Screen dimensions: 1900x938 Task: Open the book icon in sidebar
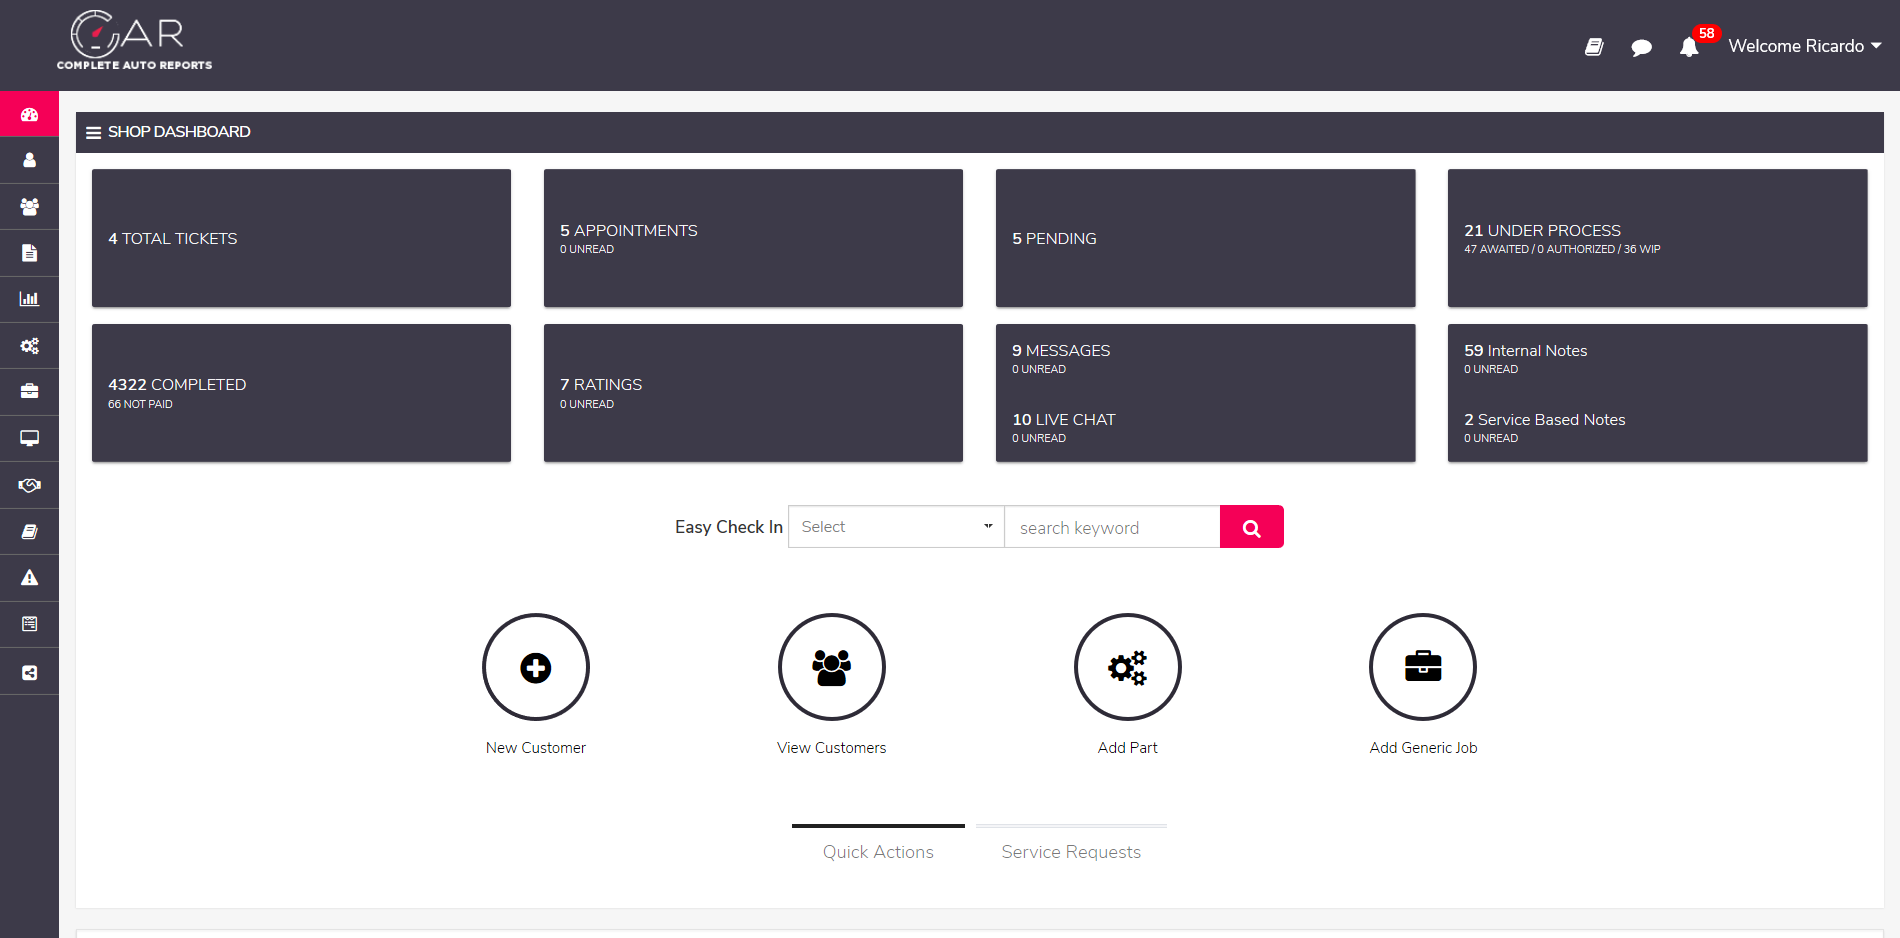tap(29, 532)
